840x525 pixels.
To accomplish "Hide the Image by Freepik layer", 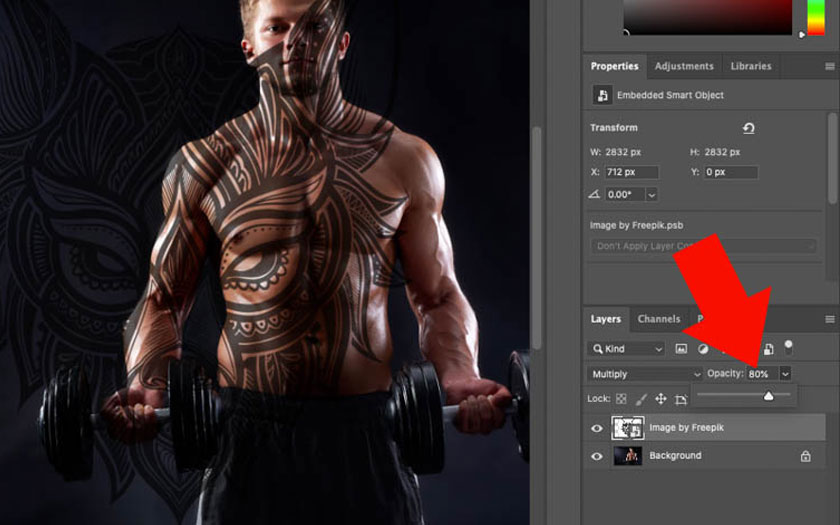I will (596, 428).
